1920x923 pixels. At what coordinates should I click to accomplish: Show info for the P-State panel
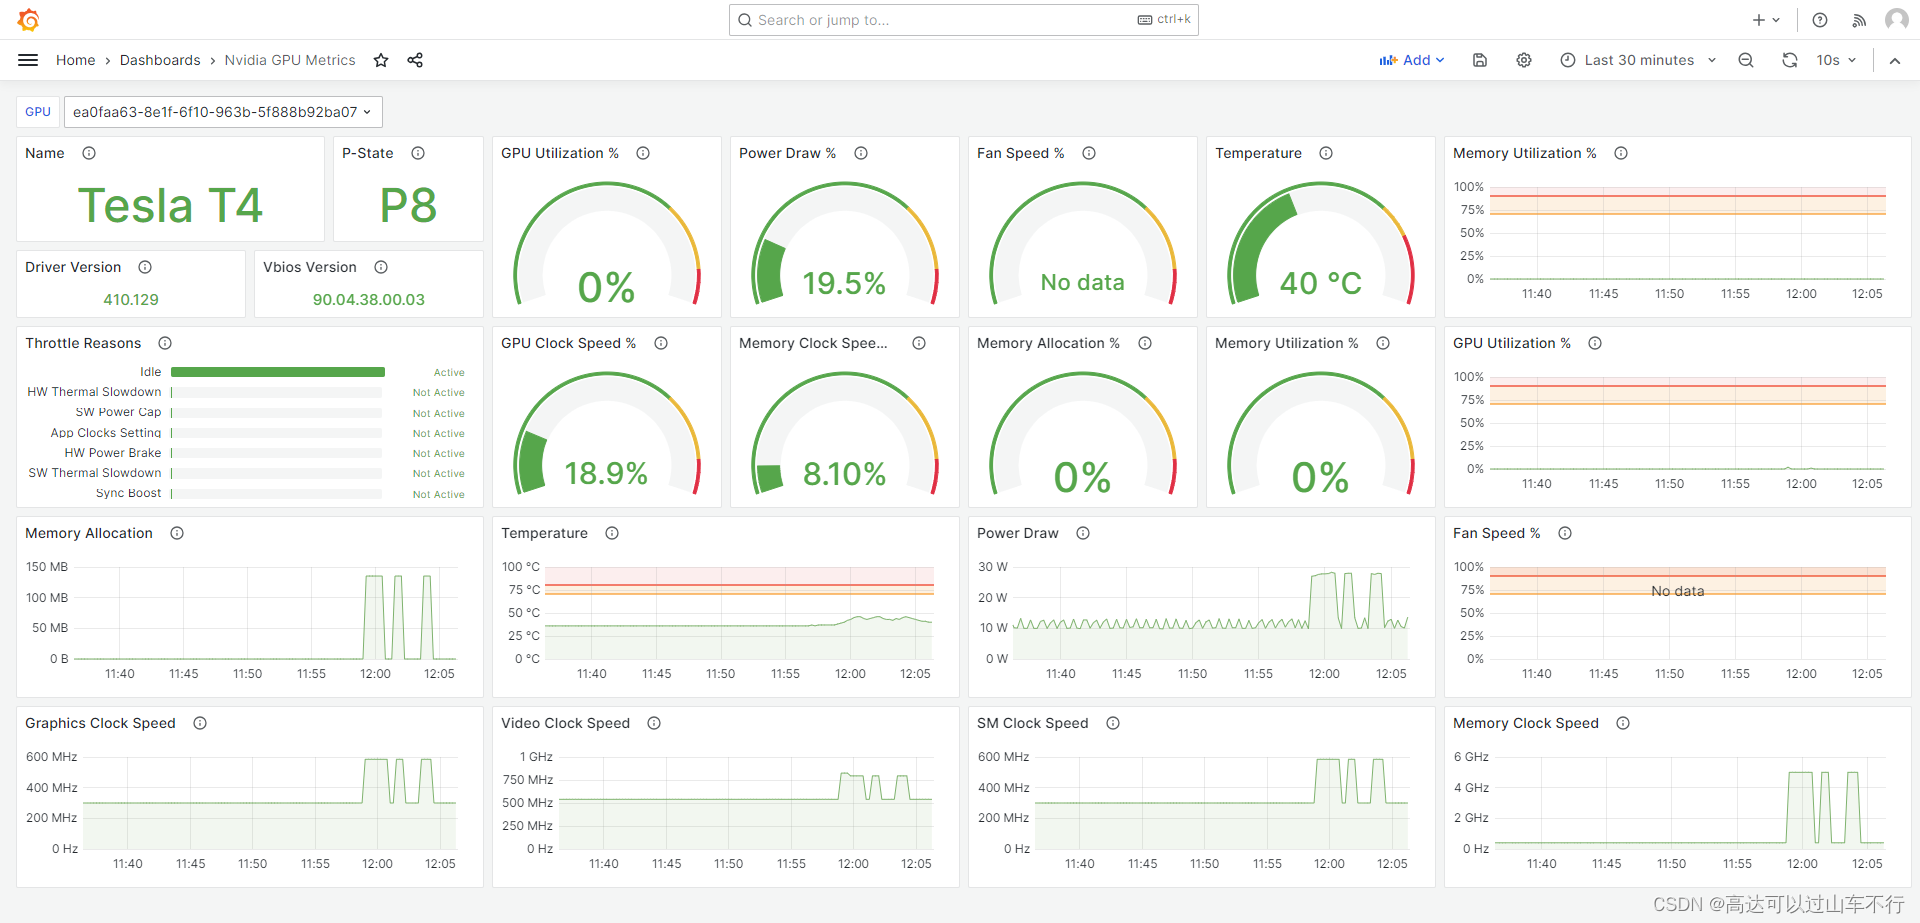[x=418, y=153]
